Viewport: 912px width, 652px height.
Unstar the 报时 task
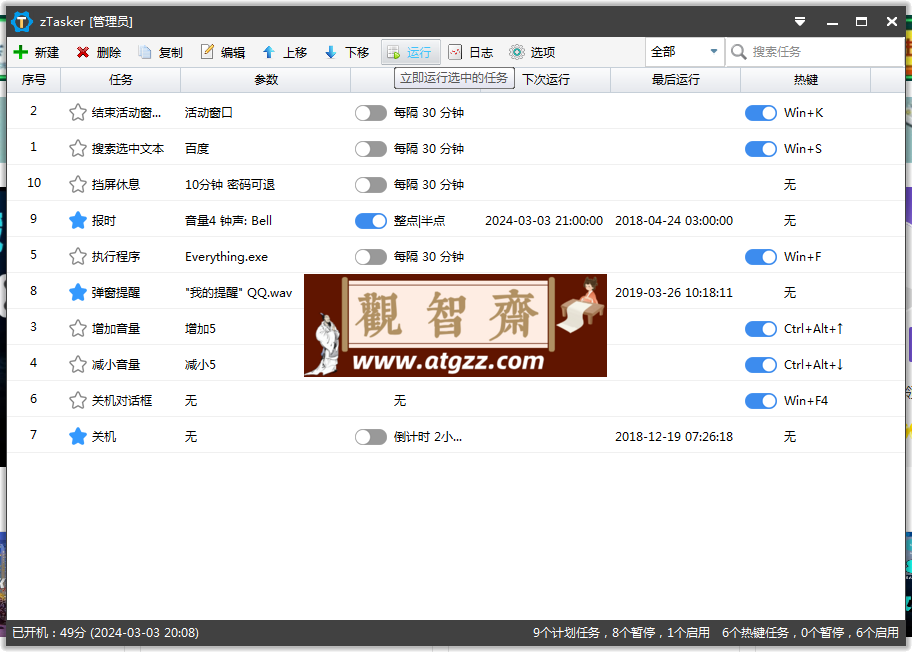pos(77,220)
